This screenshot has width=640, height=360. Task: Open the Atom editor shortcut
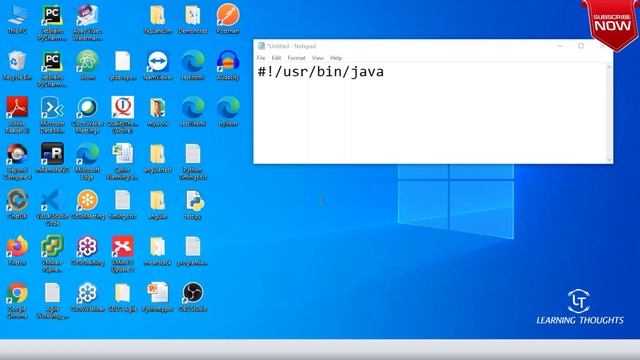[x=87, y=65]
